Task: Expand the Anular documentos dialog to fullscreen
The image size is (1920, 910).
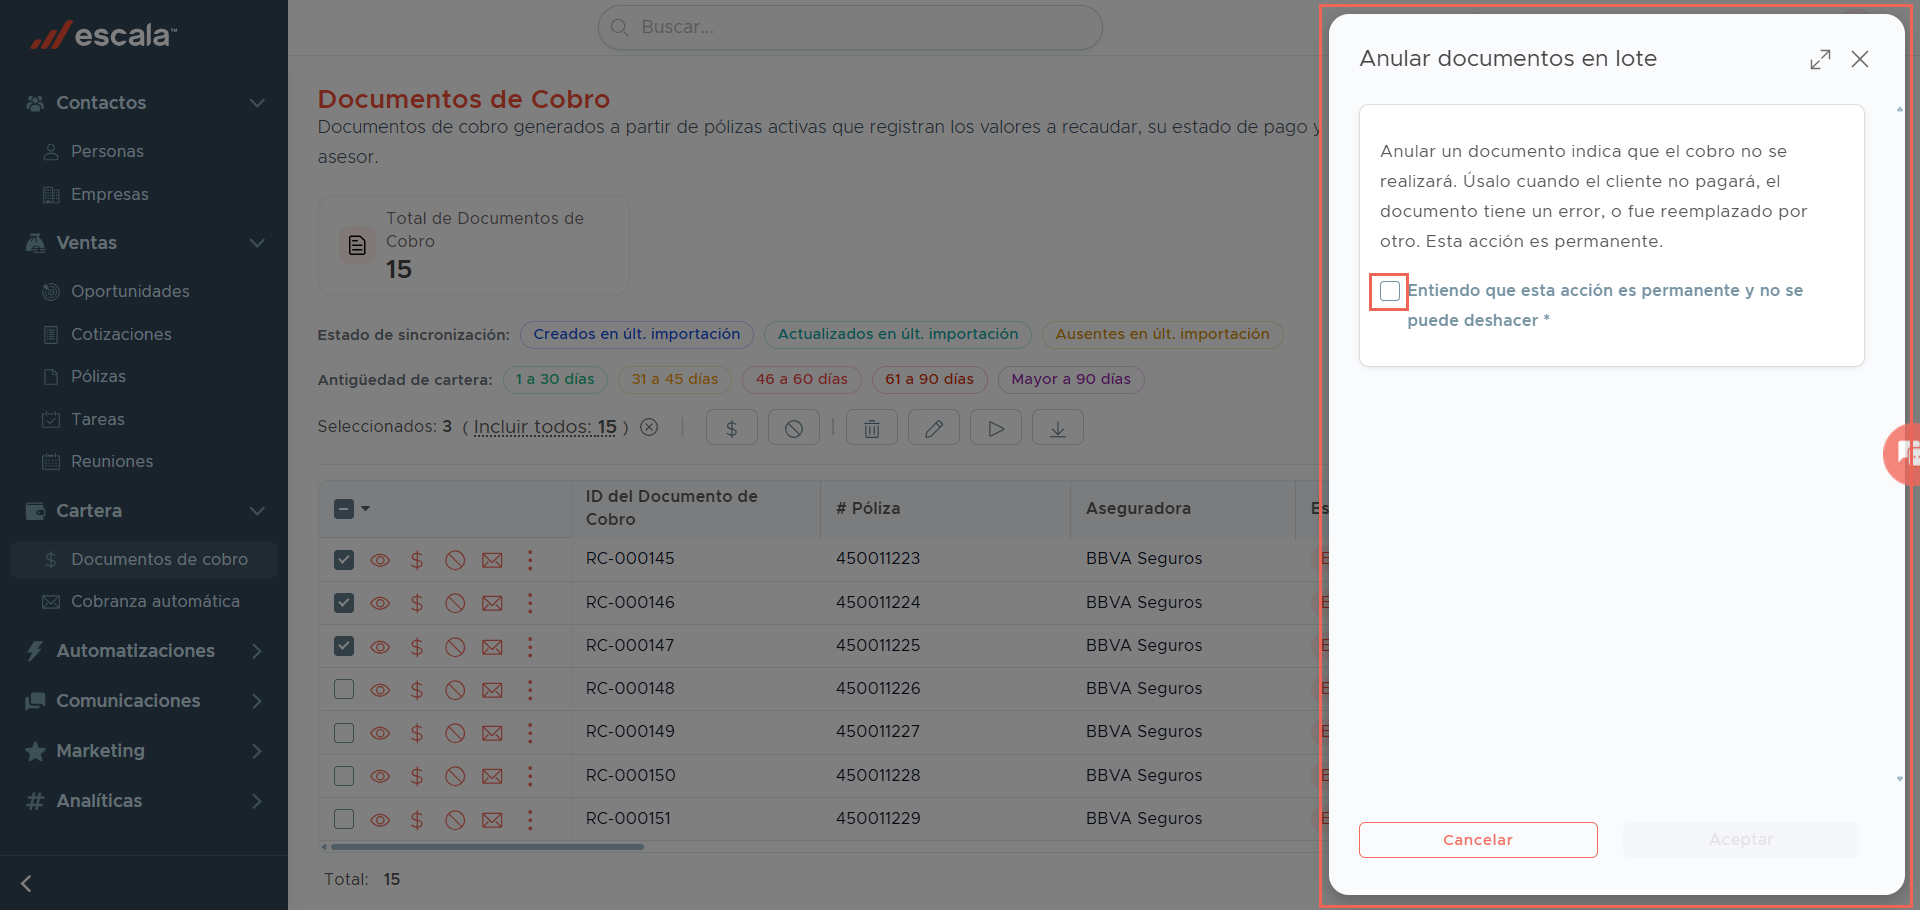Action: (1820, 60)
